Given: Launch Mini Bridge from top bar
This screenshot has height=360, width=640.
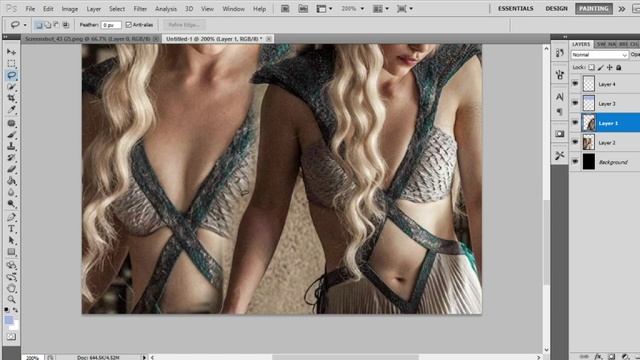Looking at the screenshot, I should click(303, 9).
